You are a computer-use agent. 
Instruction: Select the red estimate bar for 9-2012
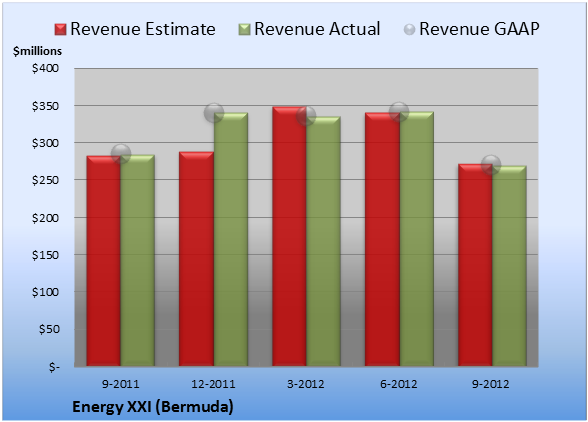[475, 265]
